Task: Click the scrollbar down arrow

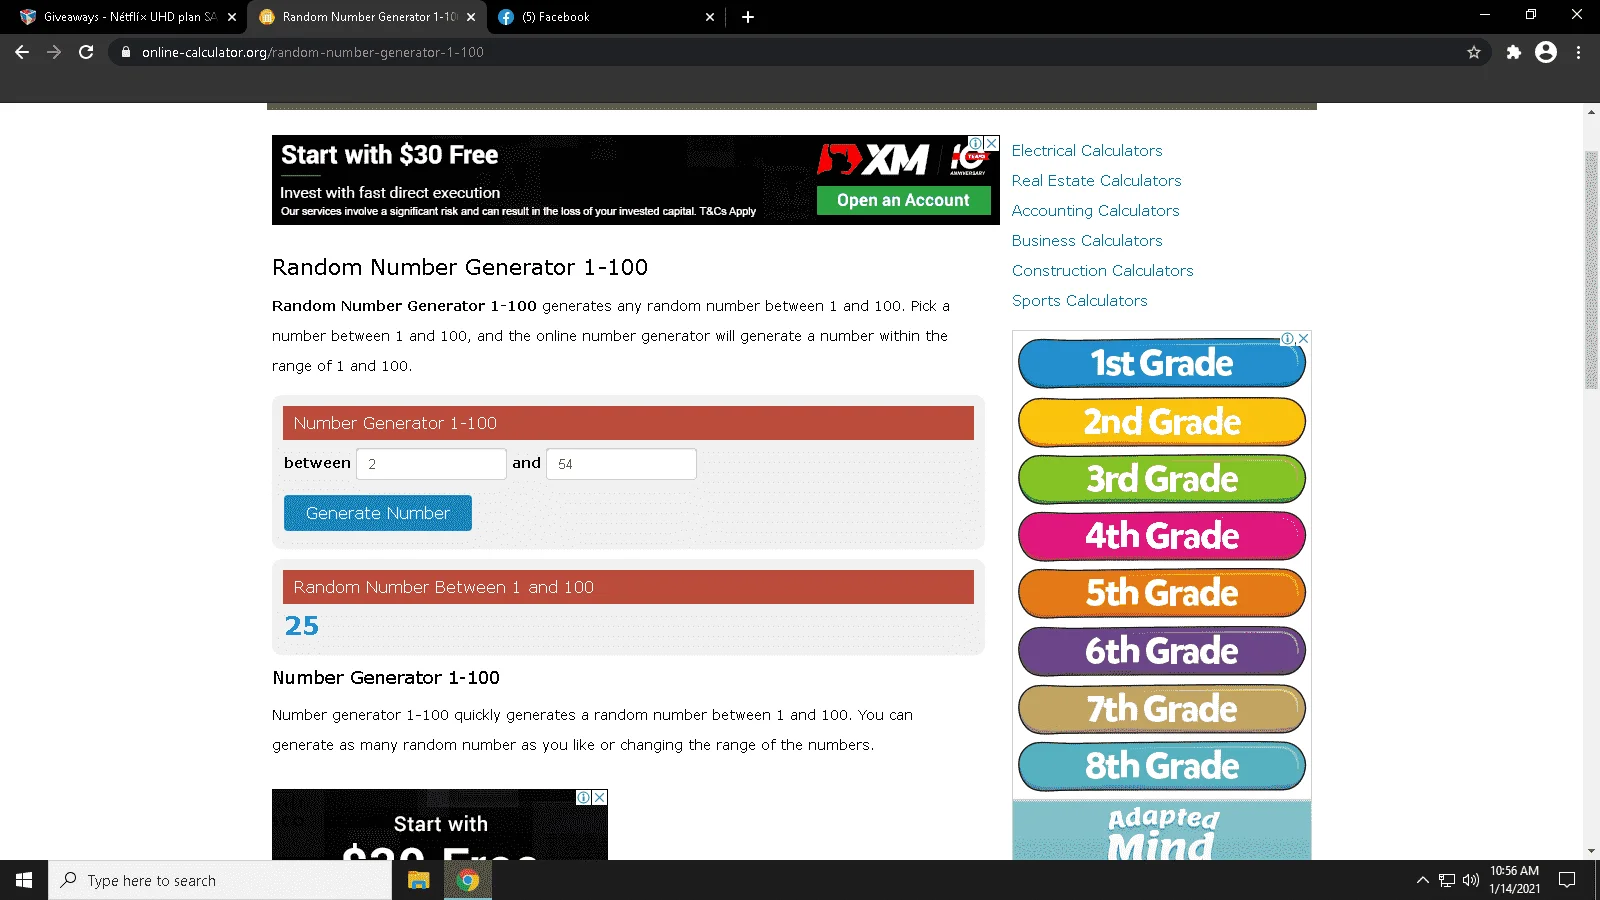Action: click(1591, 852)
